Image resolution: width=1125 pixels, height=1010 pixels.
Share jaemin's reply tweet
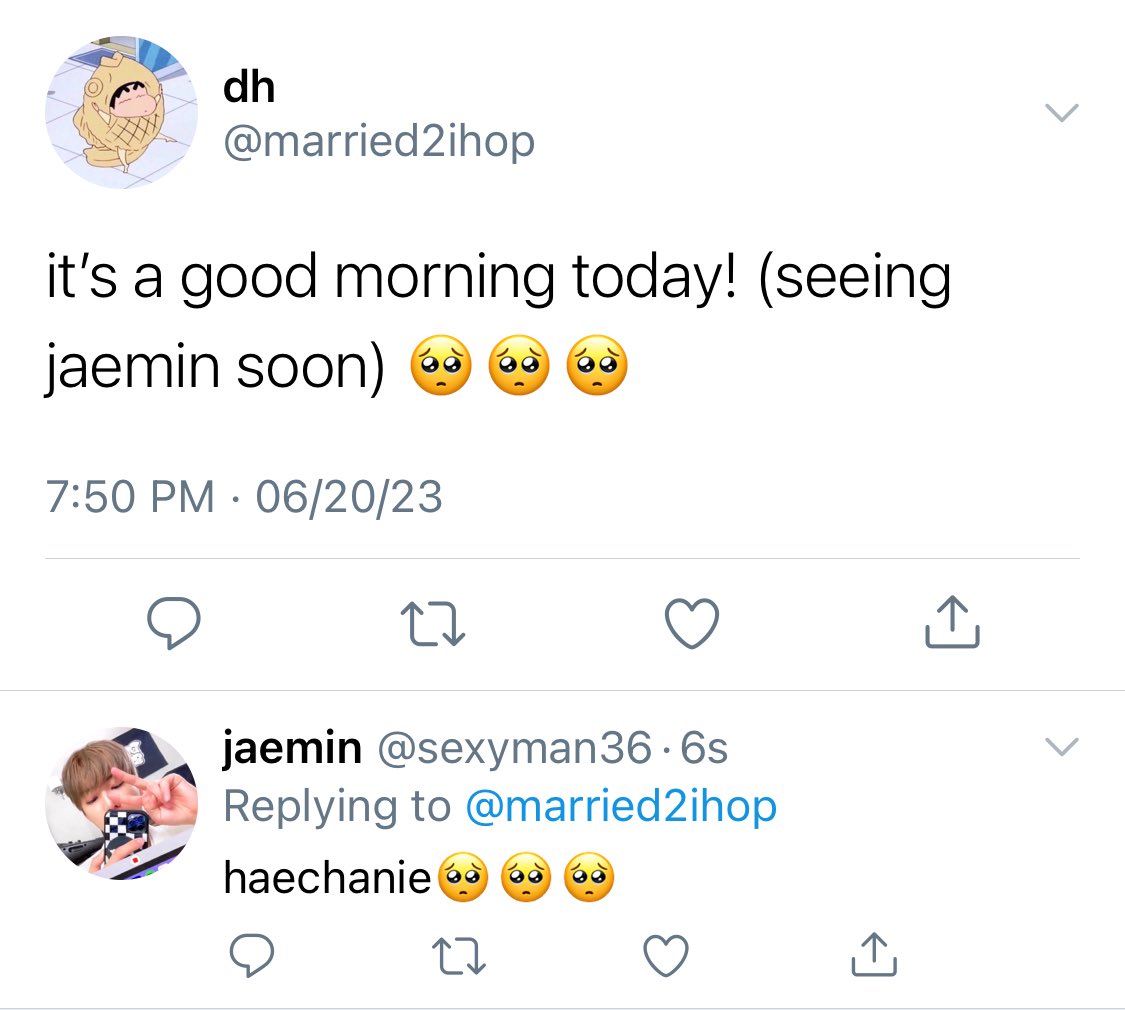[x=874, y=954]
